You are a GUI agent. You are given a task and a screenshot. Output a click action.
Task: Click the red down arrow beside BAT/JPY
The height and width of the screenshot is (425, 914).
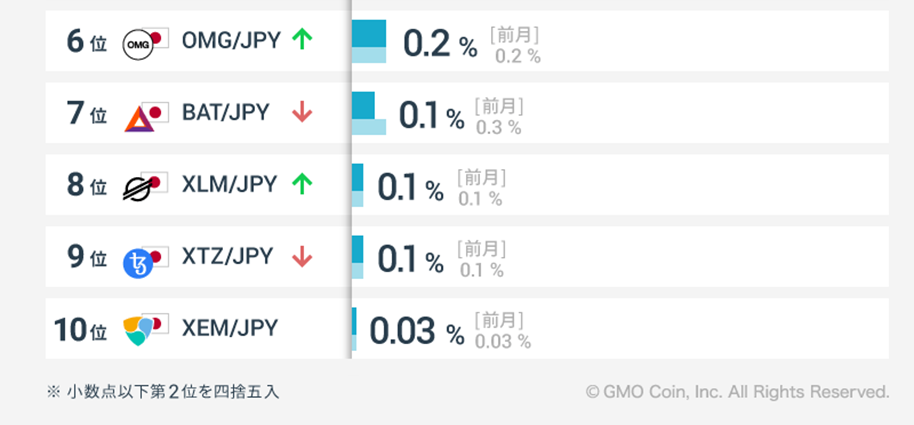coord(301,113)
